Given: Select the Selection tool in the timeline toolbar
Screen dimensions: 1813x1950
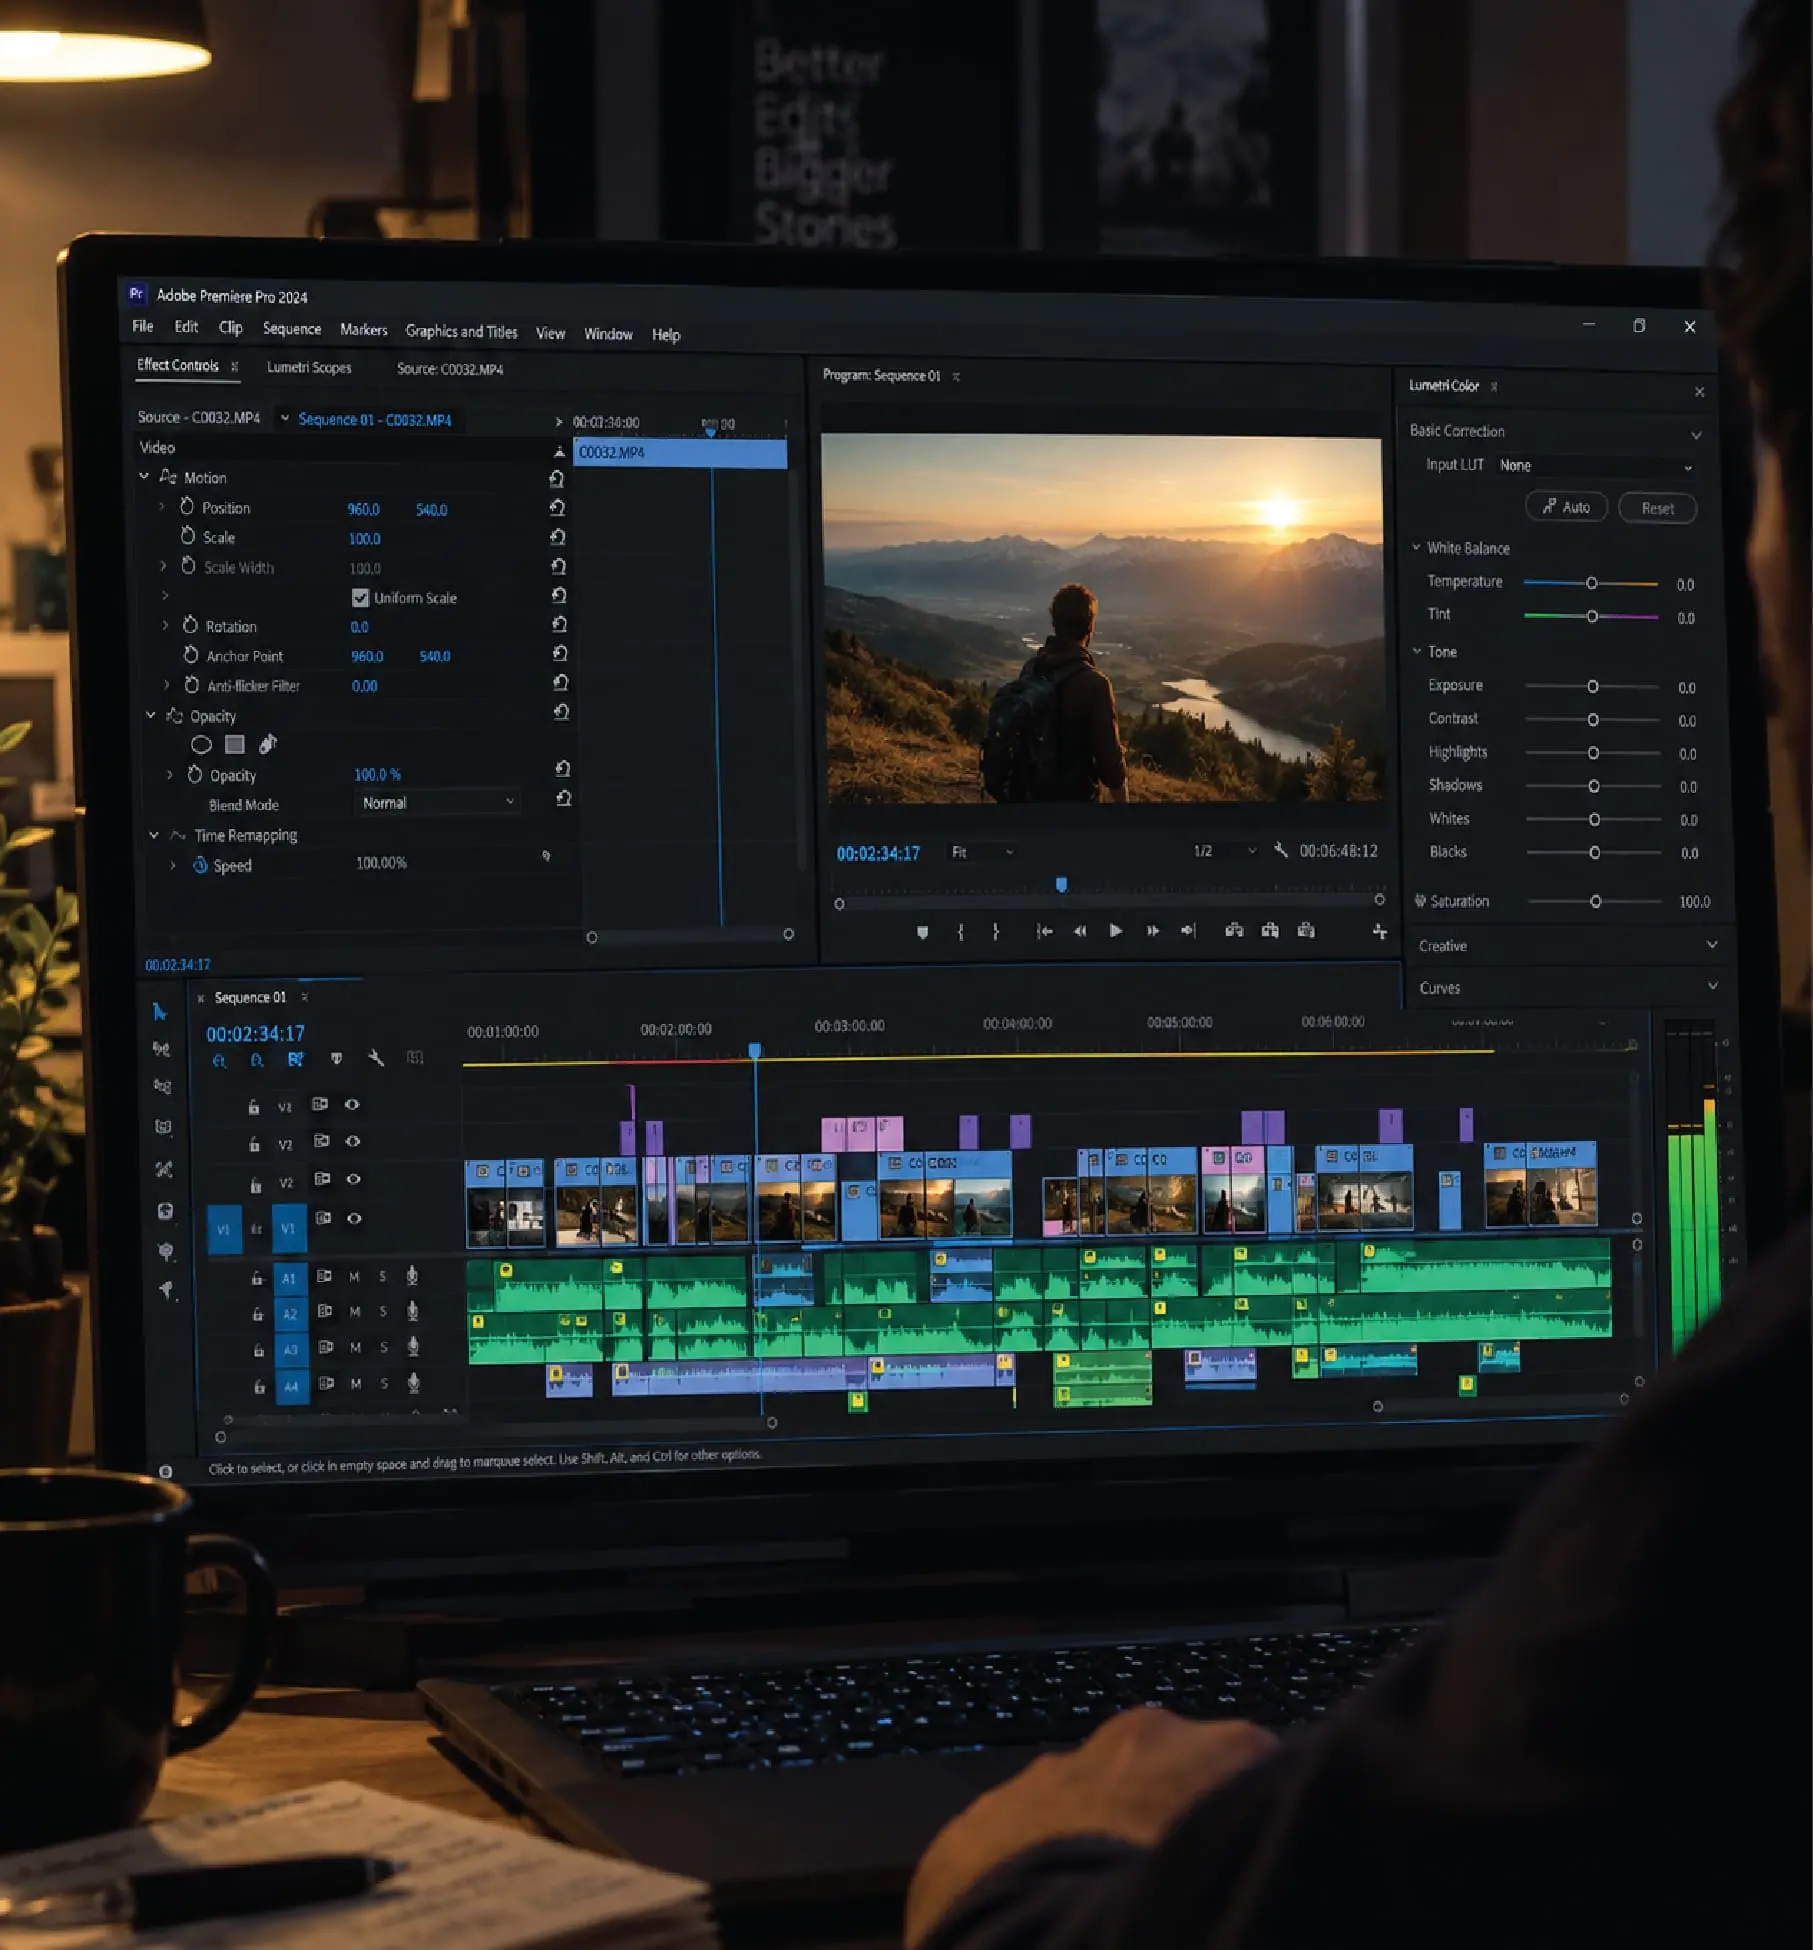Looking at the screenshot, I should pyautogui.click(x=159, y=1012).
